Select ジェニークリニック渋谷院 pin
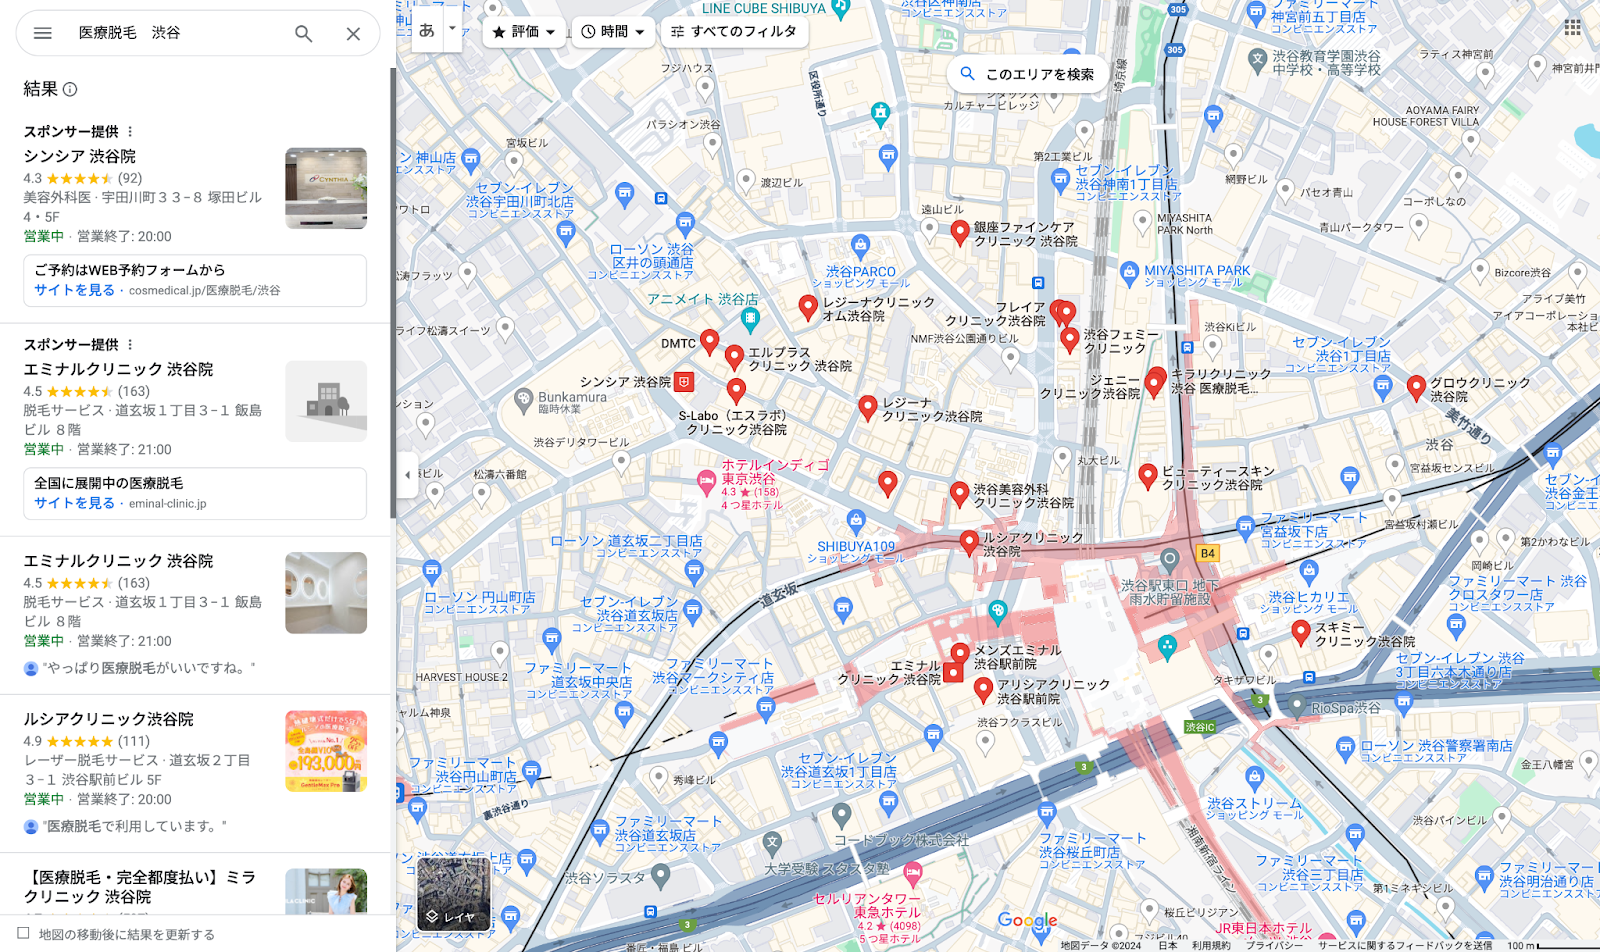The width and height of the screenshot is (1600, 952). (1154, 386)
